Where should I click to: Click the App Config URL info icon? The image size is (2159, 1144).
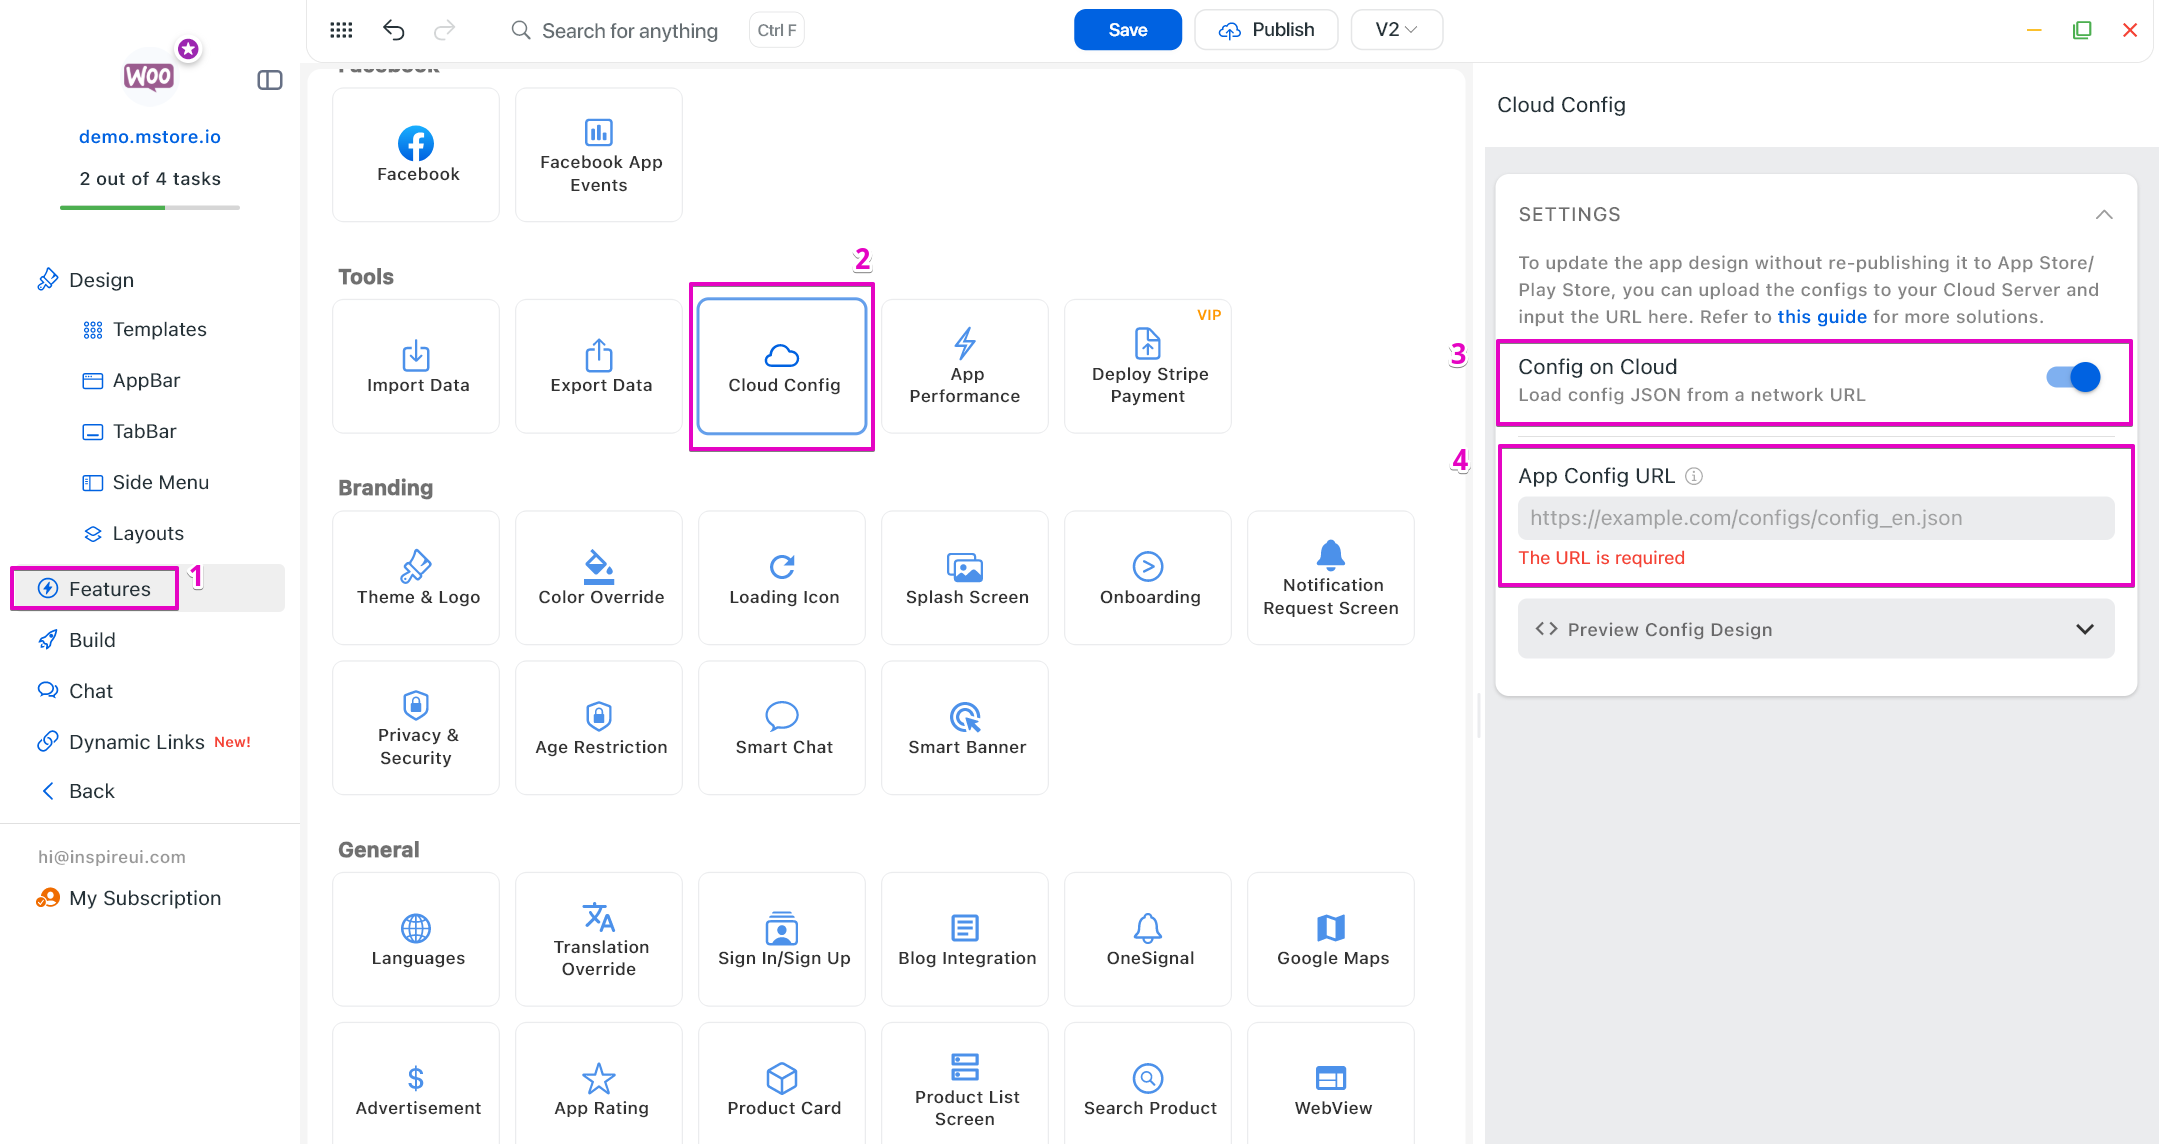coord(1694,476)
